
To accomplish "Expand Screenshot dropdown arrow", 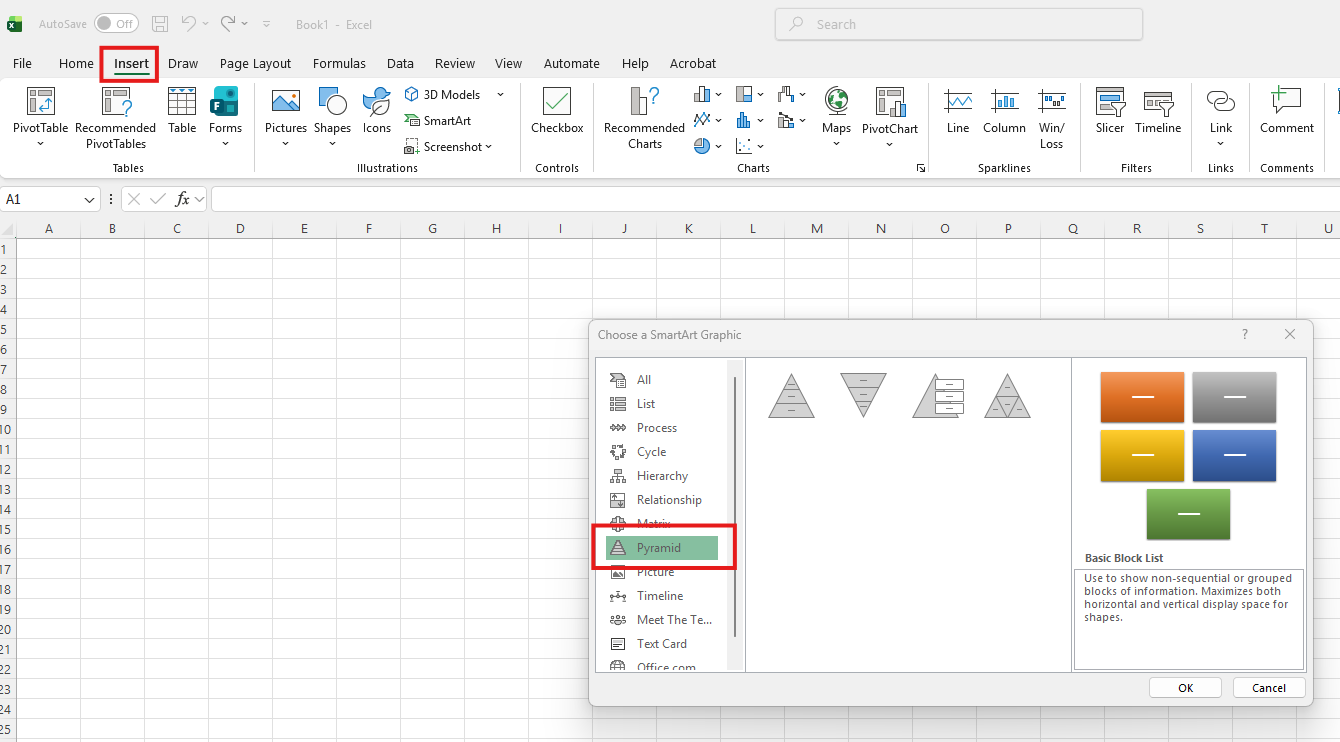I will (x=489, y=146).
